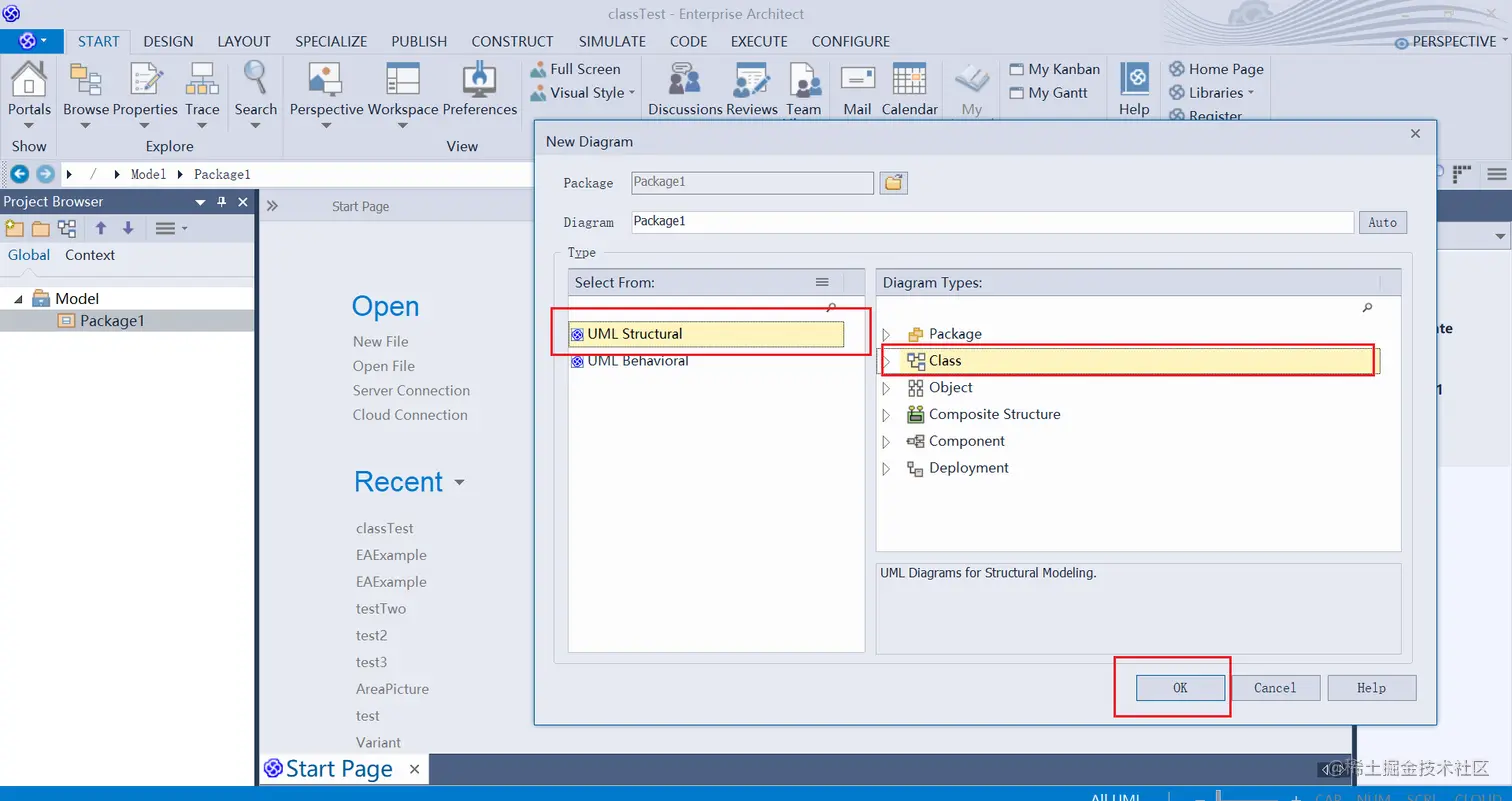
Task: Click the Auto button beside Diagram name
Action: (1382, 222)
